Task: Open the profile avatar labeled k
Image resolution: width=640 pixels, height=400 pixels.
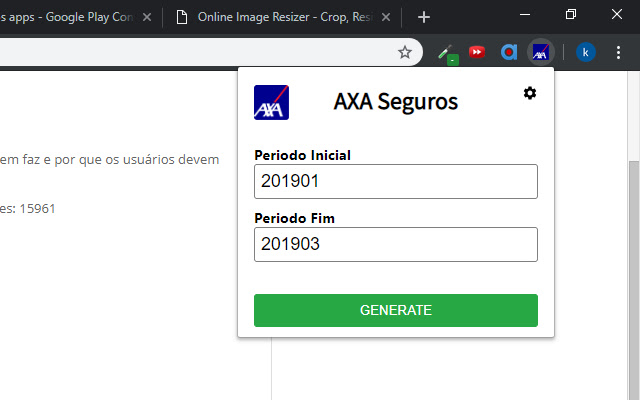Action: (x=585, y=52)
